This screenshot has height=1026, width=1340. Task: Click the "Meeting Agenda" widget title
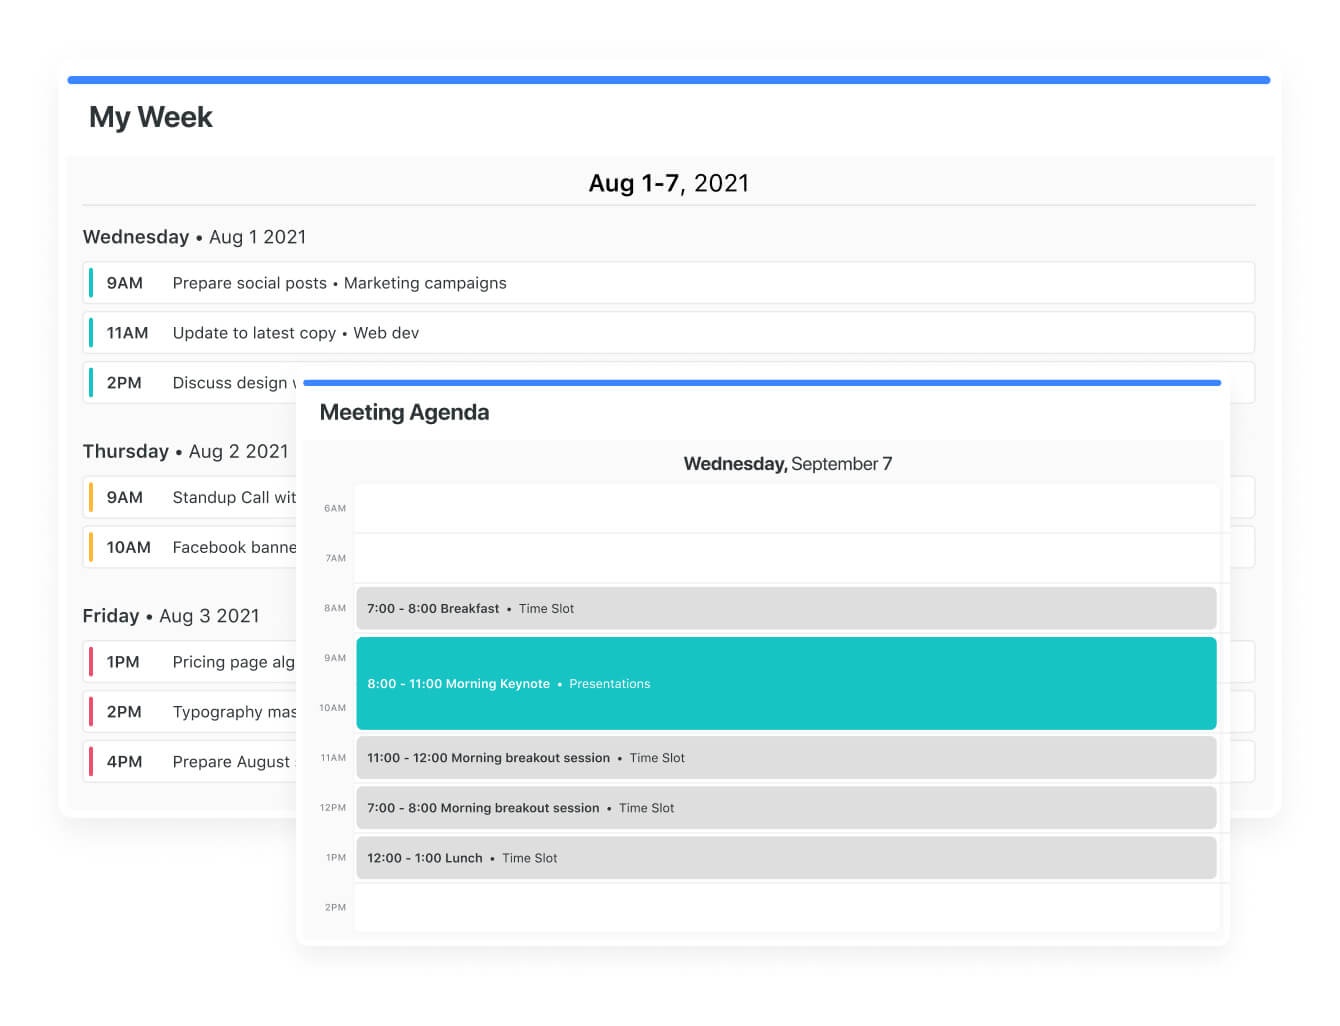404,412
